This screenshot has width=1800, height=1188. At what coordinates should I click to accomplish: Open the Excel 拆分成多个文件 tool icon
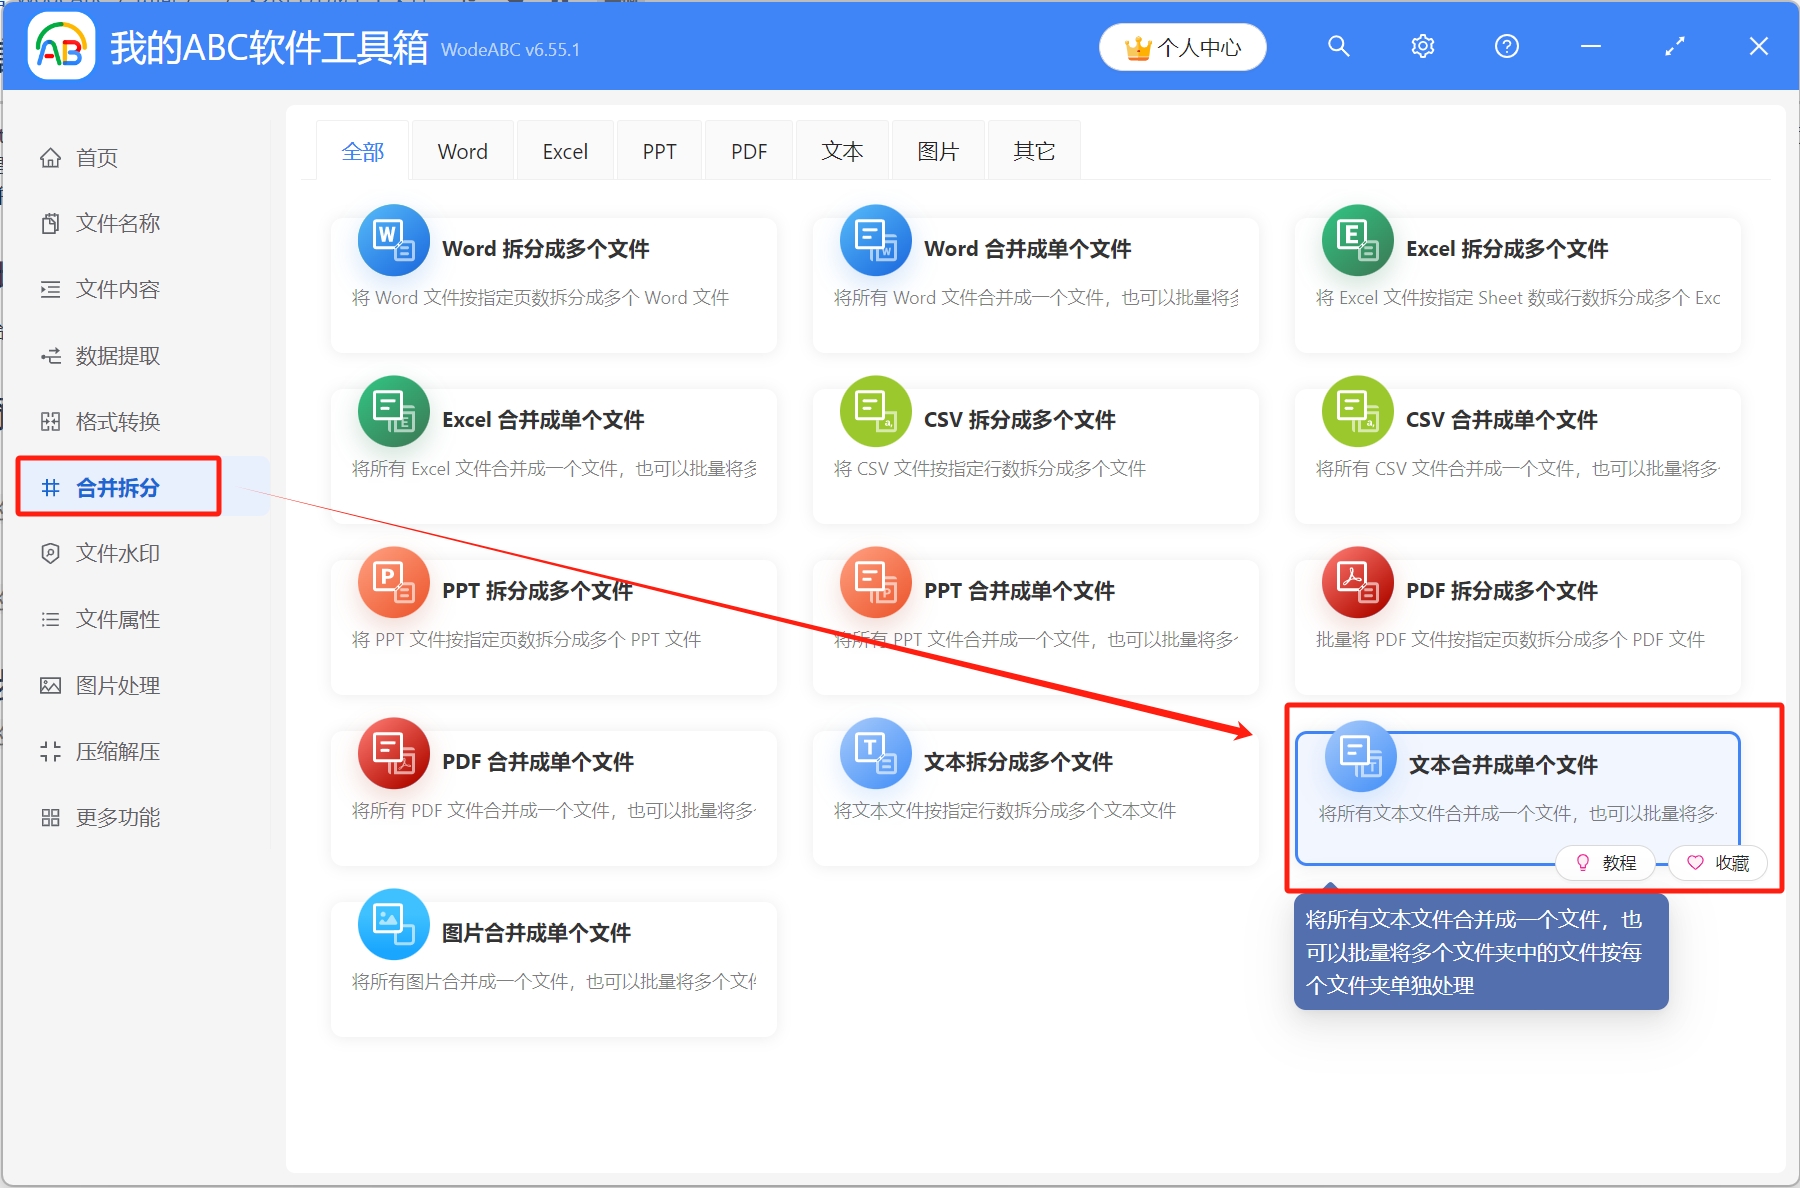[1357, 240]
